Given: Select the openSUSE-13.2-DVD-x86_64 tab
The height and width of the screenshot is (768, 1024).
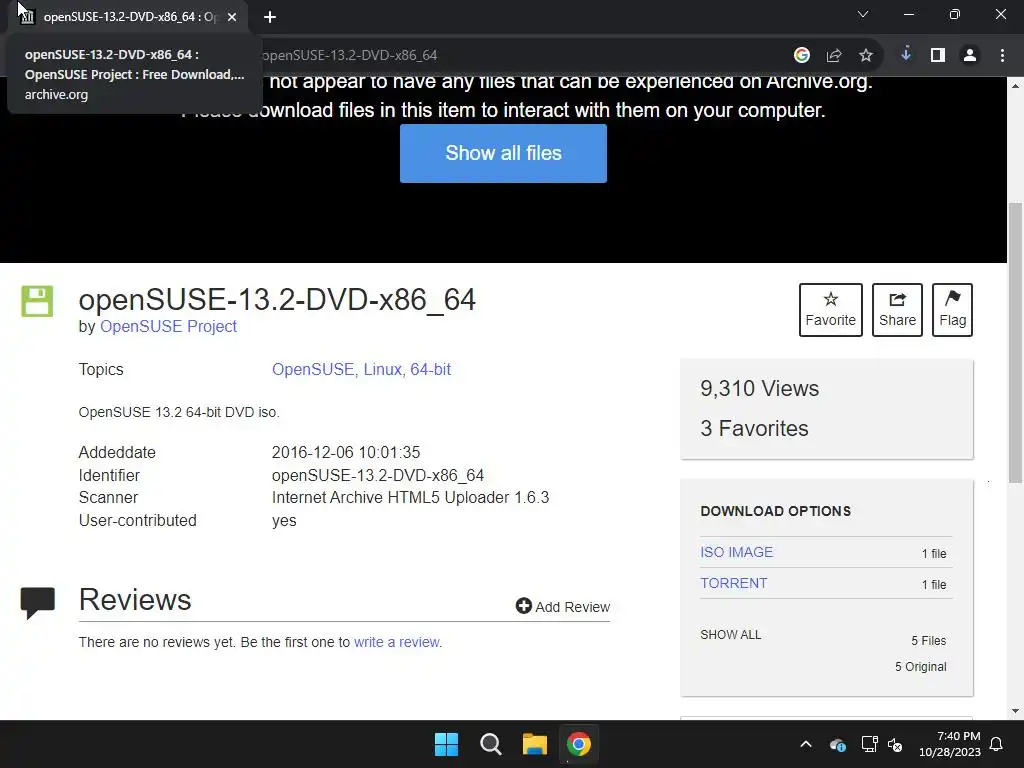Looking at the screenshot, I should coord(127,17).
